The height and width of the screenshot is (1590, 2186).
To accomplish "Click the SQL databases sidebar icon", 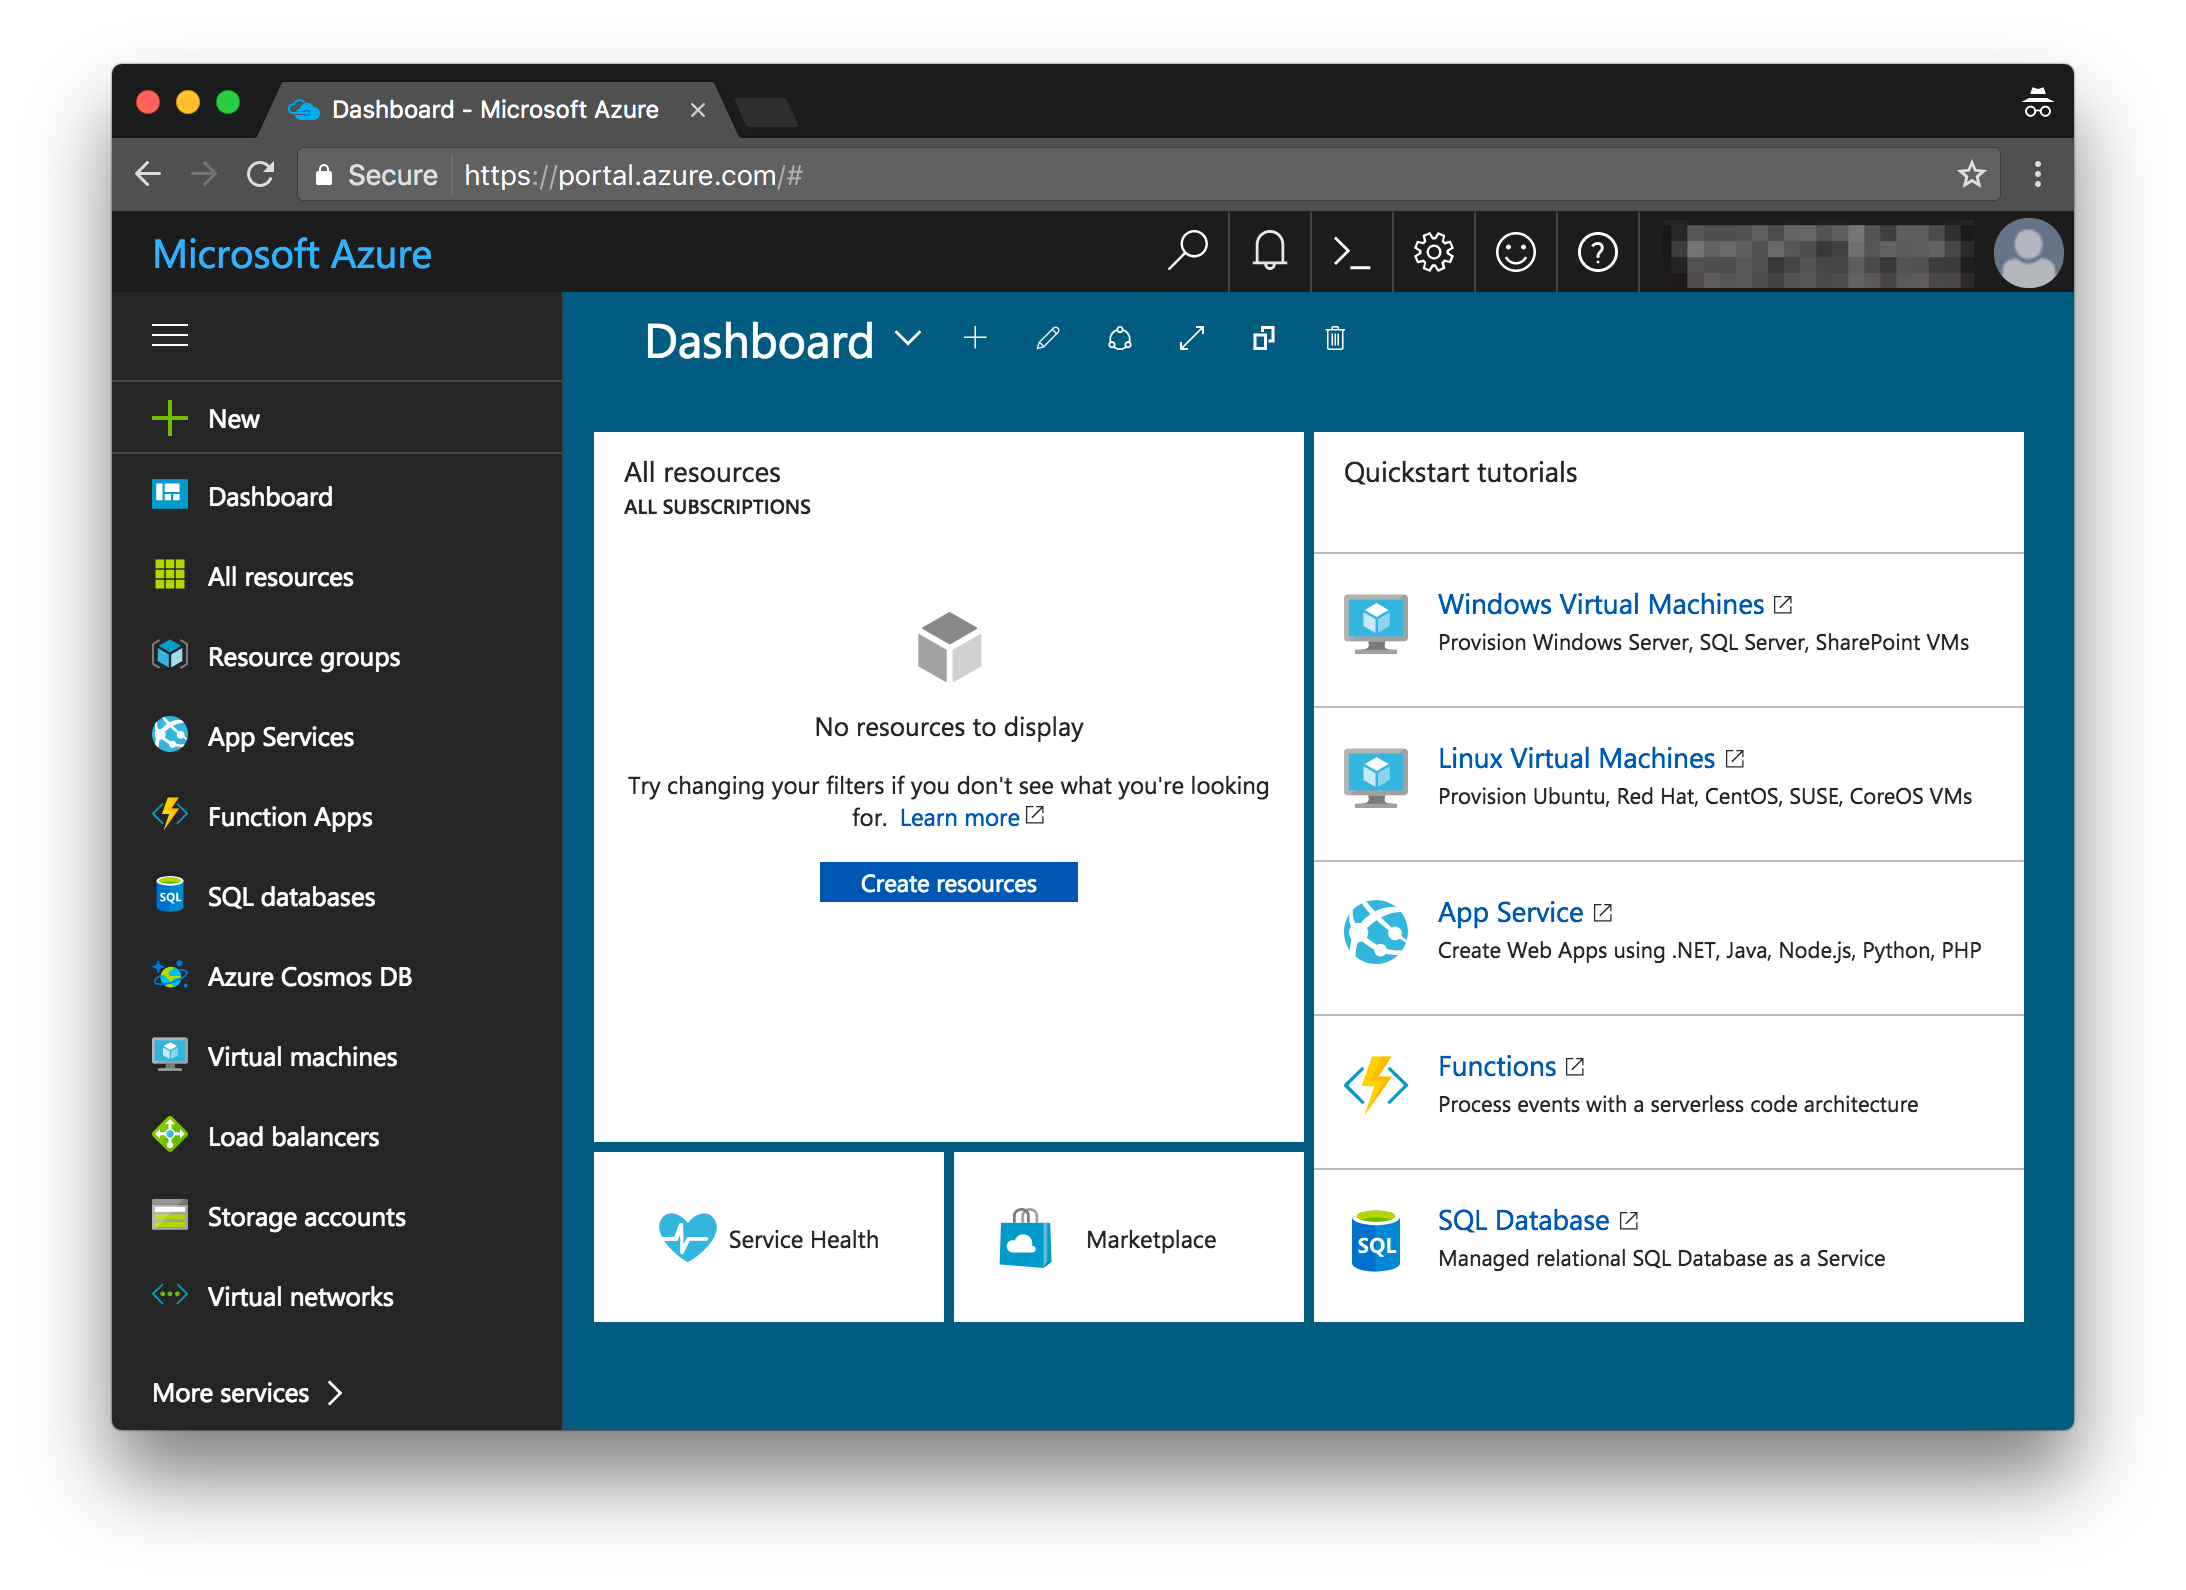I will 170,895.
